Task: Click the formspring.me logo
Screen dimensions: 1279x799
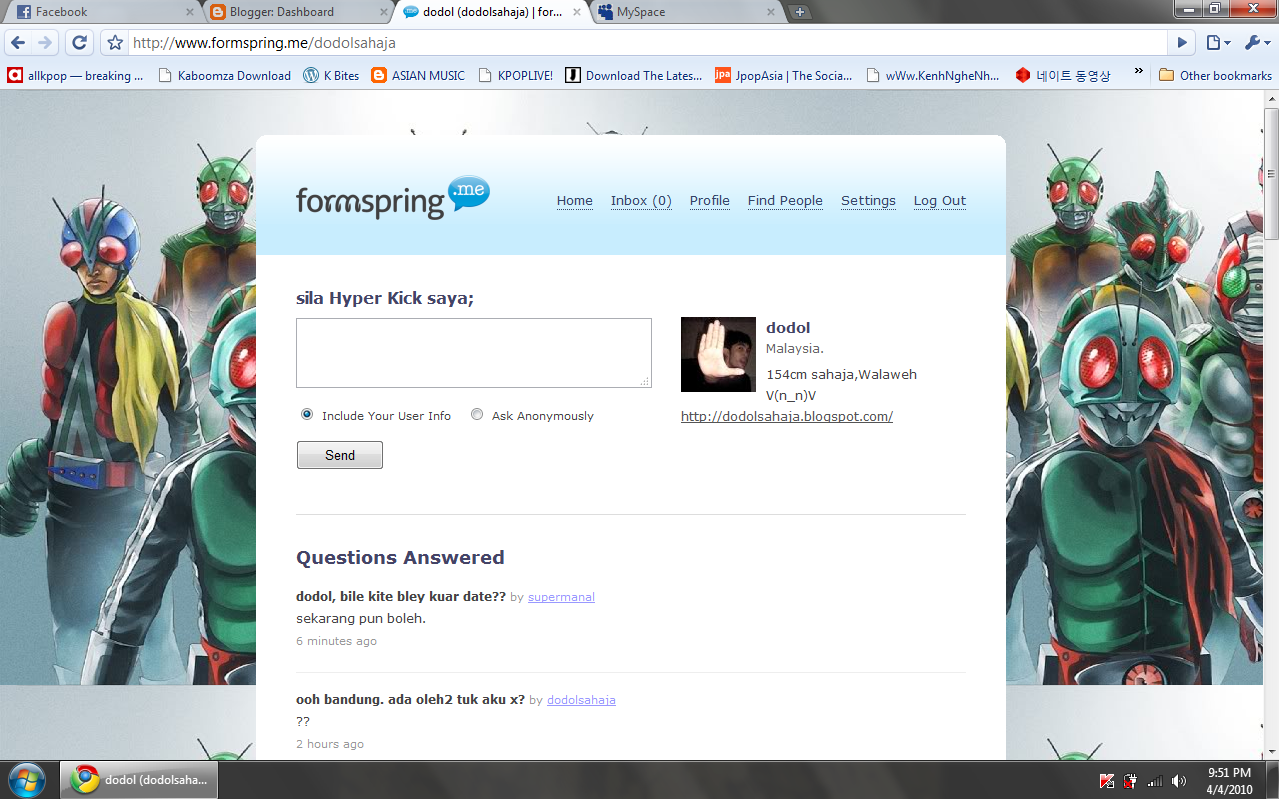Action: 393,198
